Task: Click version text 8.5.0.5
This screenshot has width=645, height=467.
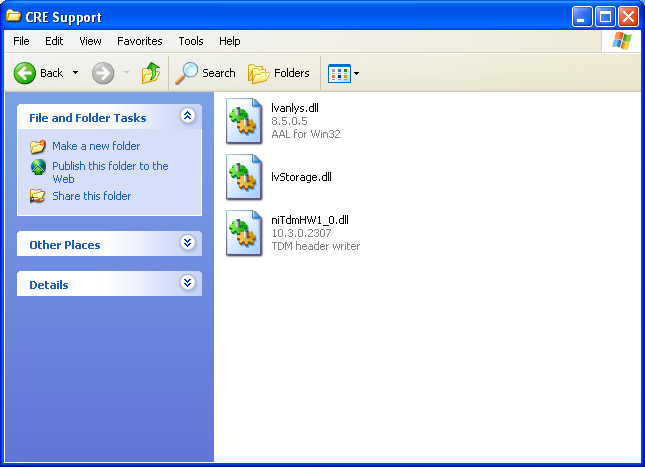Action: pyautogui.click(x=289, y=121)
